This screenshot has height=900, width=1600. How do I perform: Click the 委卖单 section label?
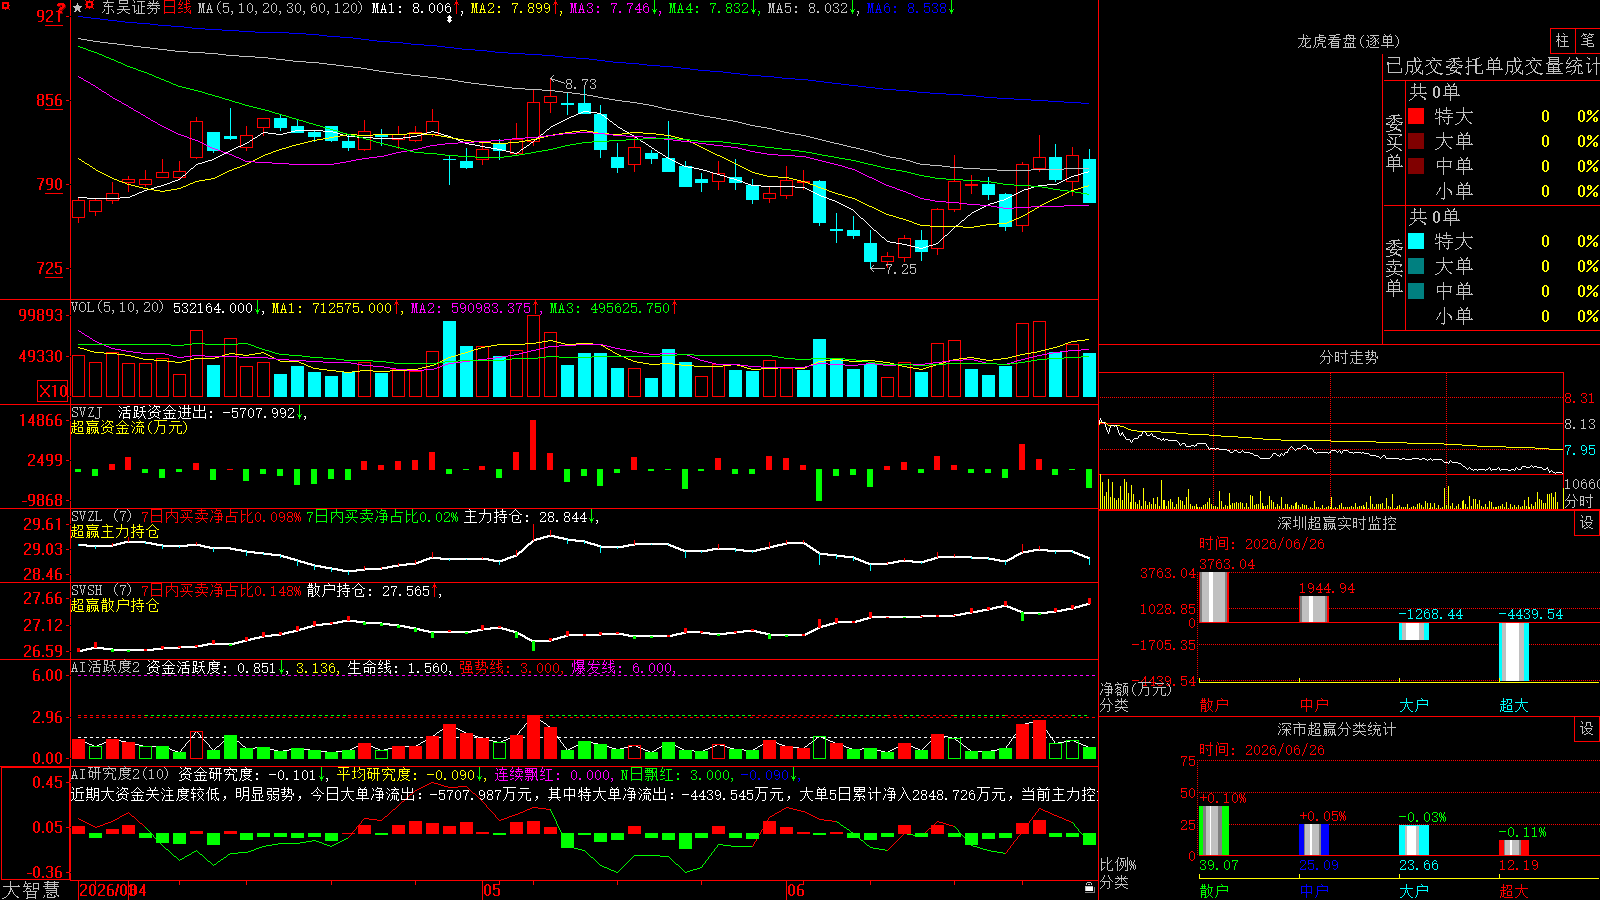point(1394,268)
